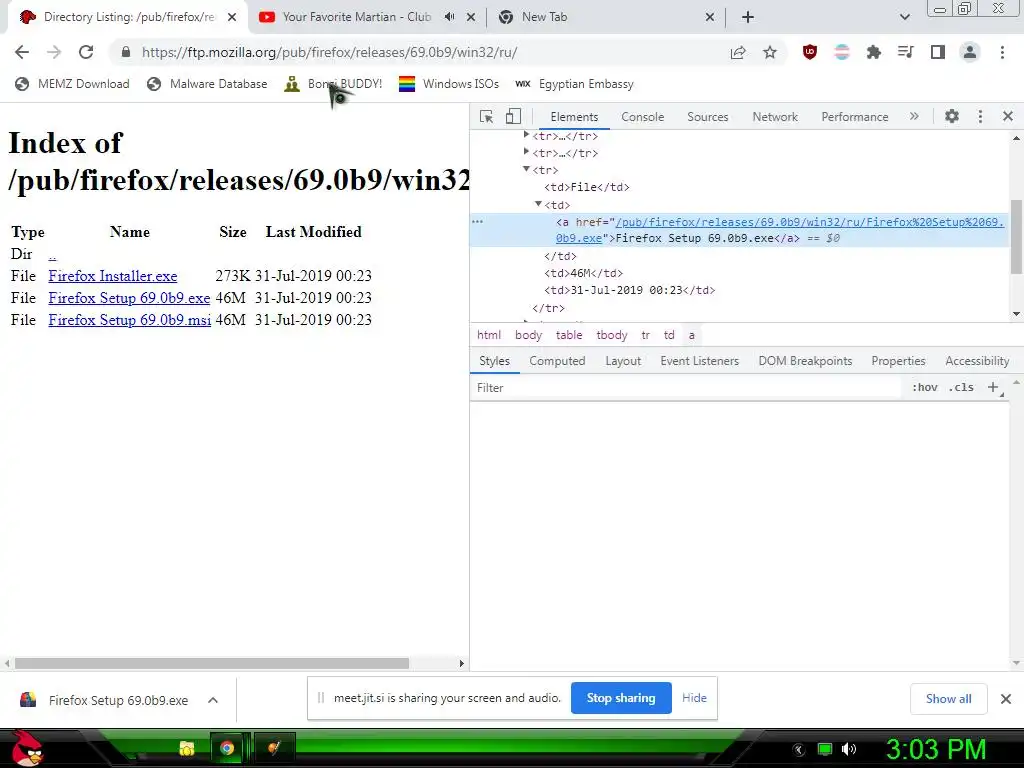
Task: Open the Console tab in DevTools
Action: [x=643, y=117]
